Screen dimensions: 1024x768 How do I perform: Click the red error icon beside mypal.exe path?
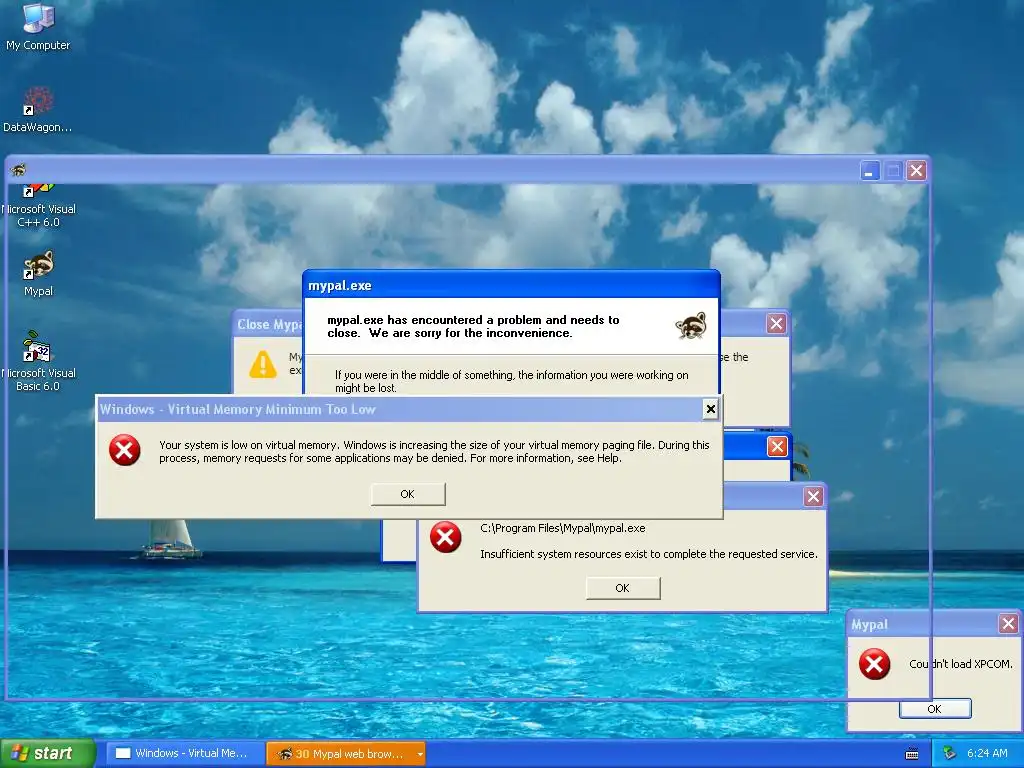coord(445,537)
